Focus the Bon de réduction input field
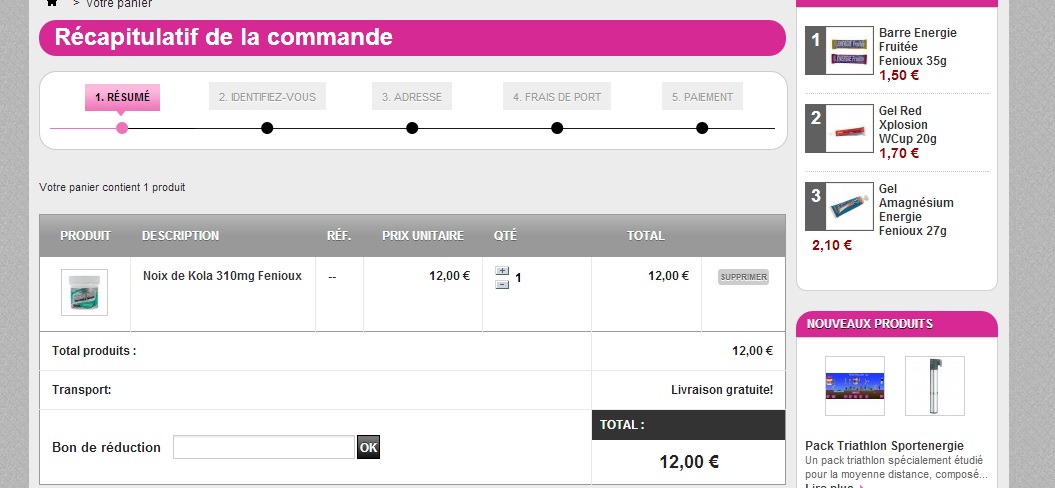Screen dimensions: 1055x488 264,447
